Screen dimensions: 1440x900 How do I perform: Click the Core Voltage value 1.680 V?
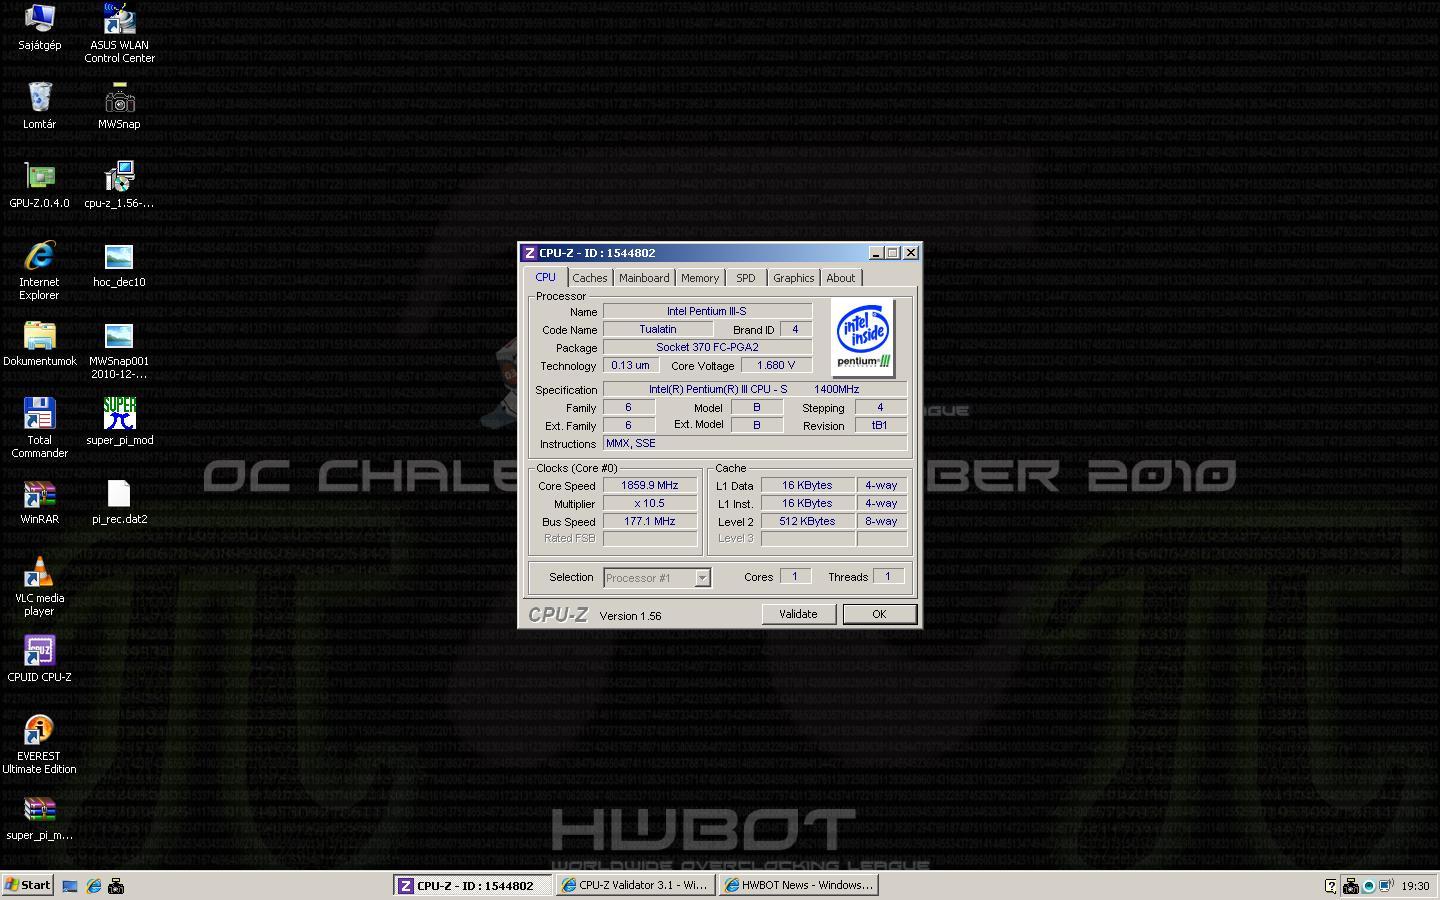click(776, 365)
